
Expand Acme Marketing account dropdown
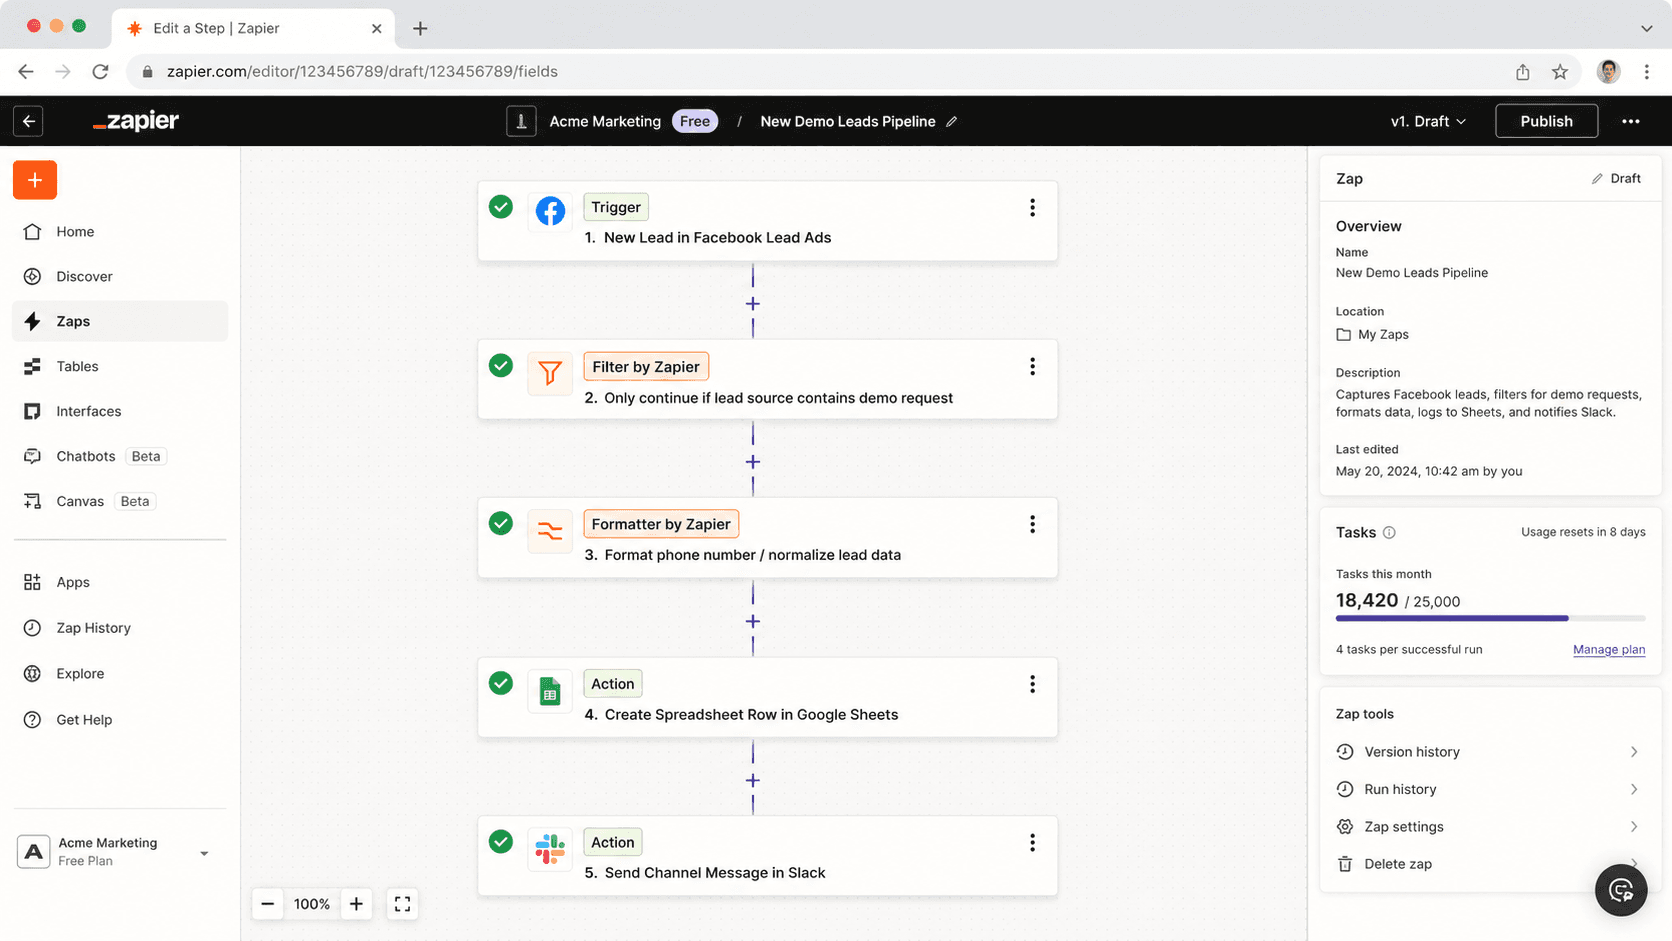204,853
